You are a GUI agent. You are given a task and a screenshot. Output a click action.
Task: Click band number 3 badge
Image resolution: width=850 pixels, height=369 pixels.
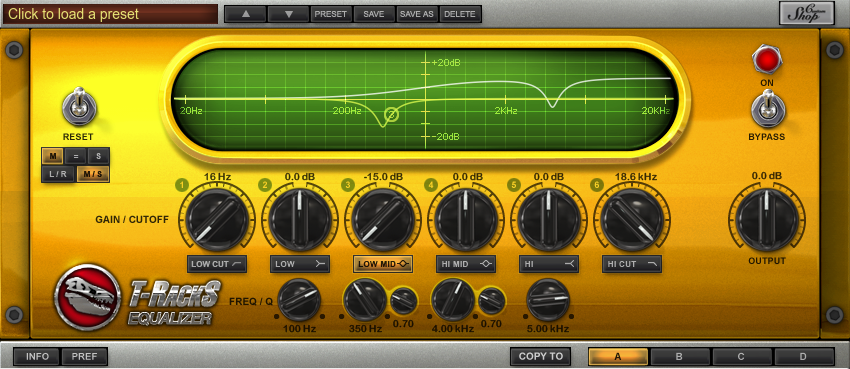point(347,185)
